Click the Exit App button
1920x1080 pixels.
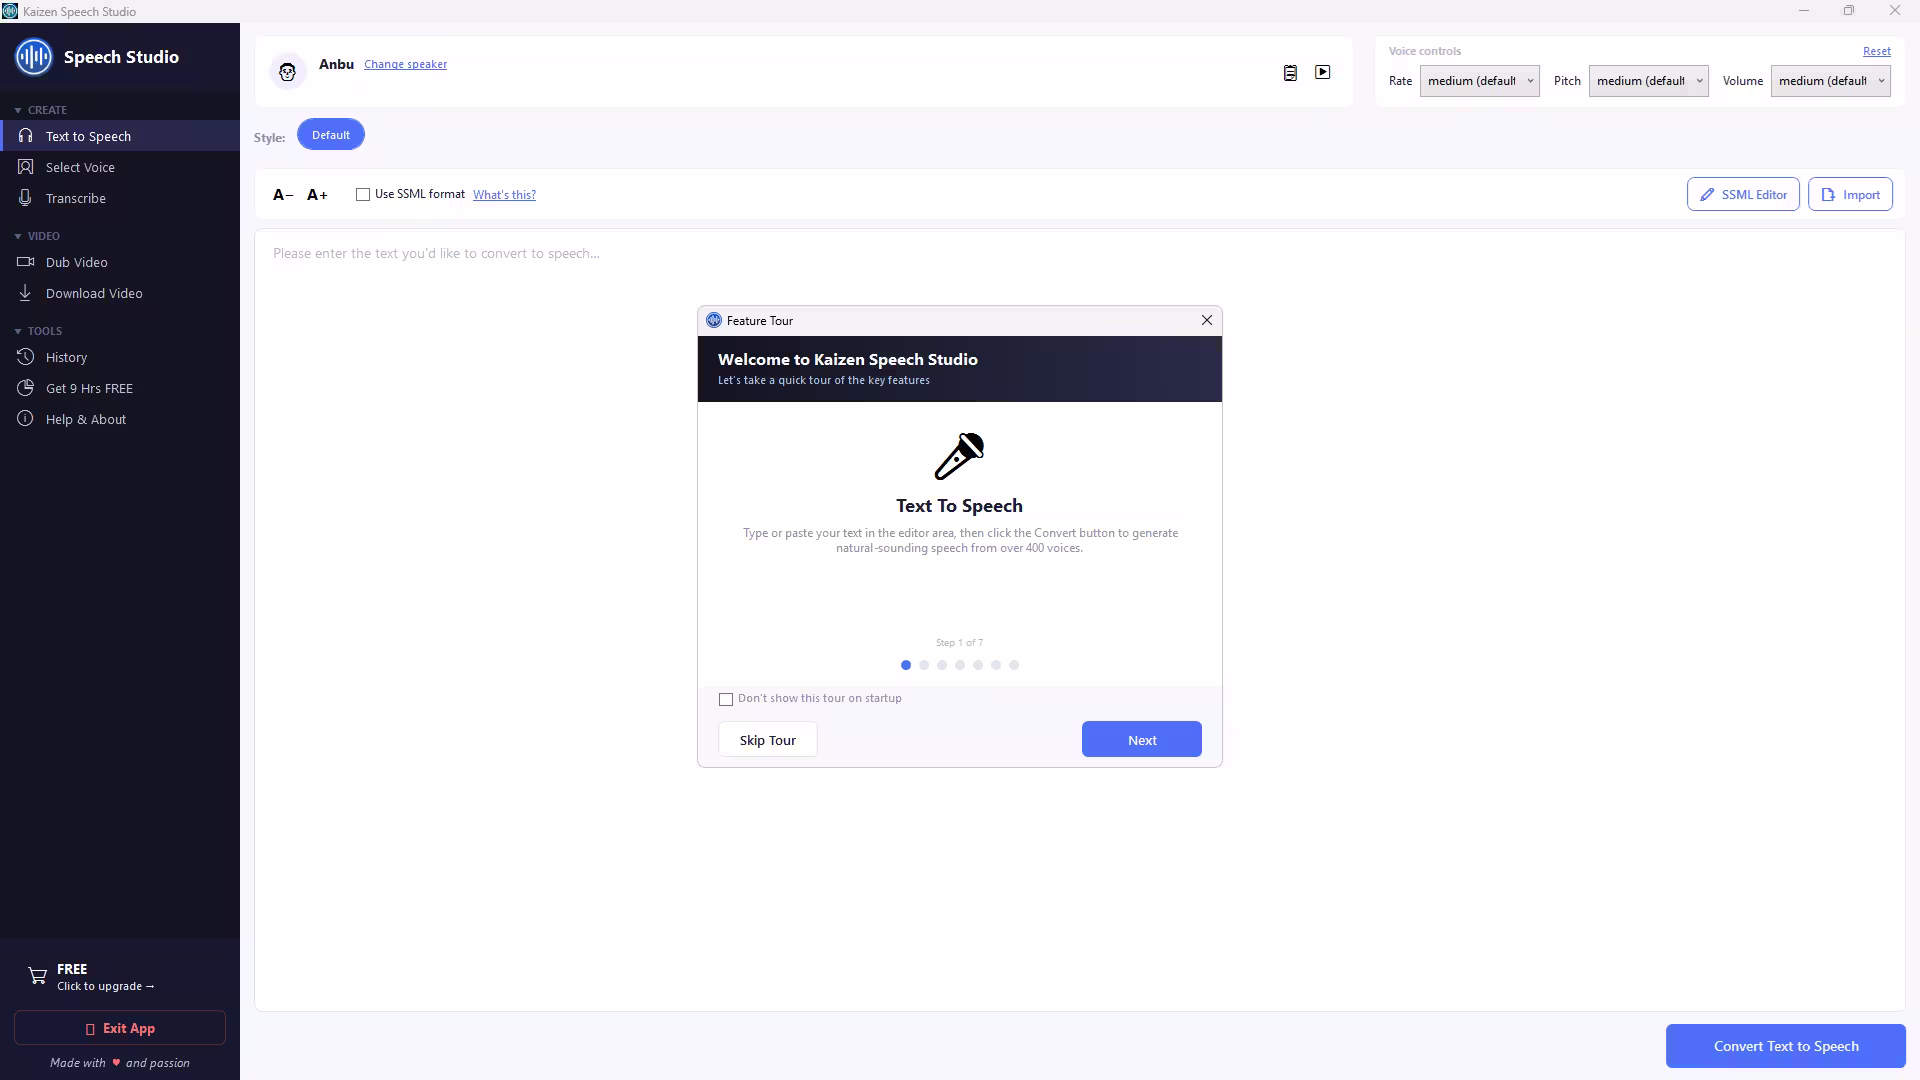pyautogui.click(x=120, y=1028)
